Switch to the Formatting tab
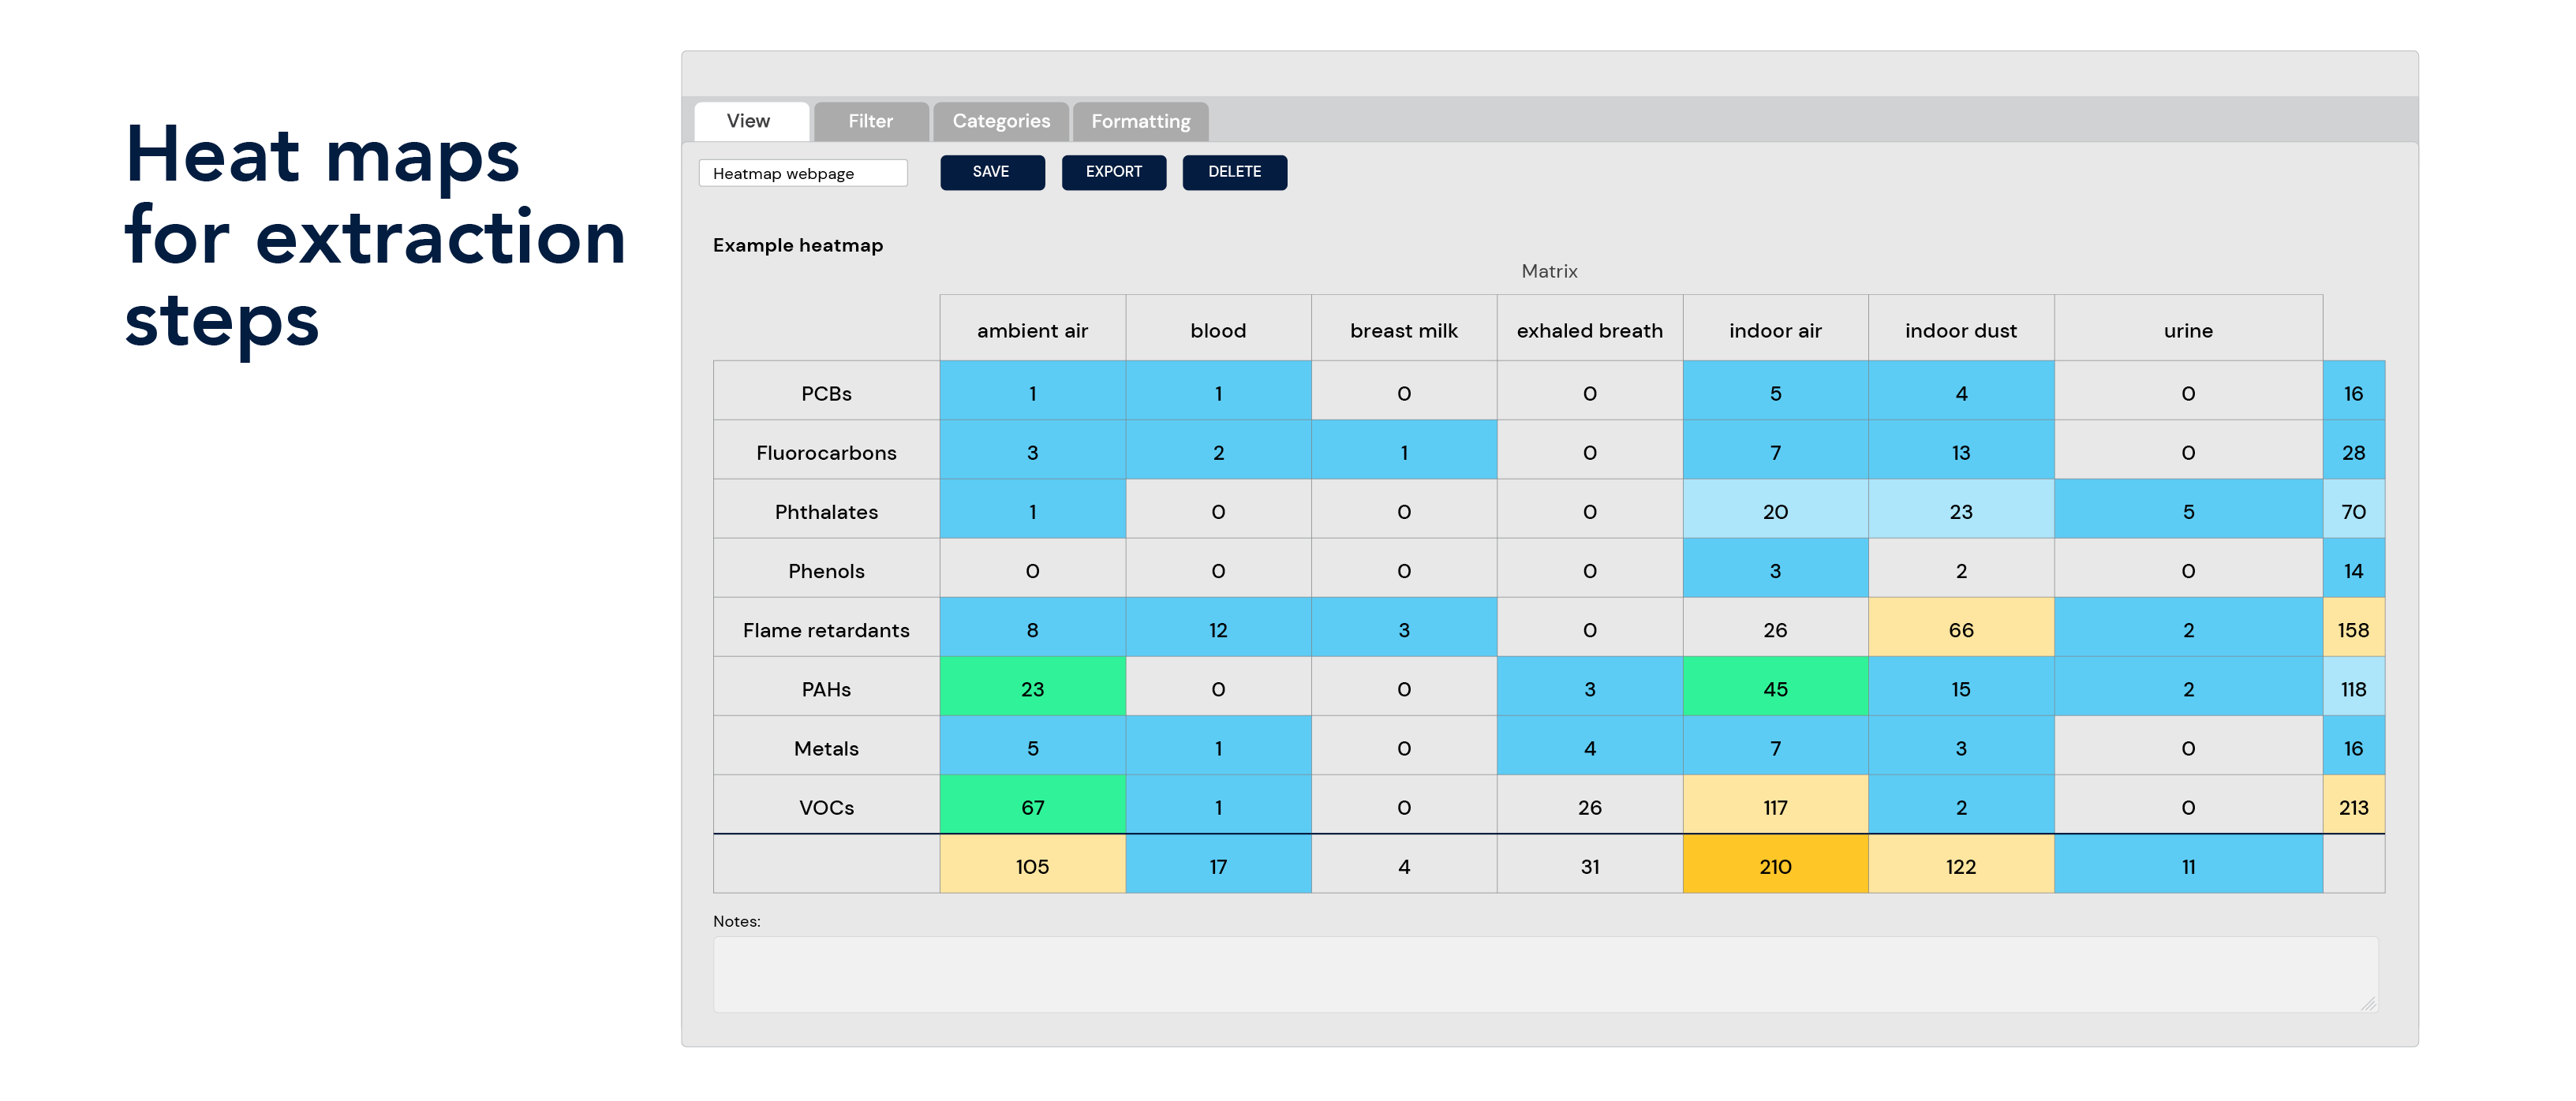Image resolution: width=2576 pixels, height=1101 pixels. [x=1140, y=121]
